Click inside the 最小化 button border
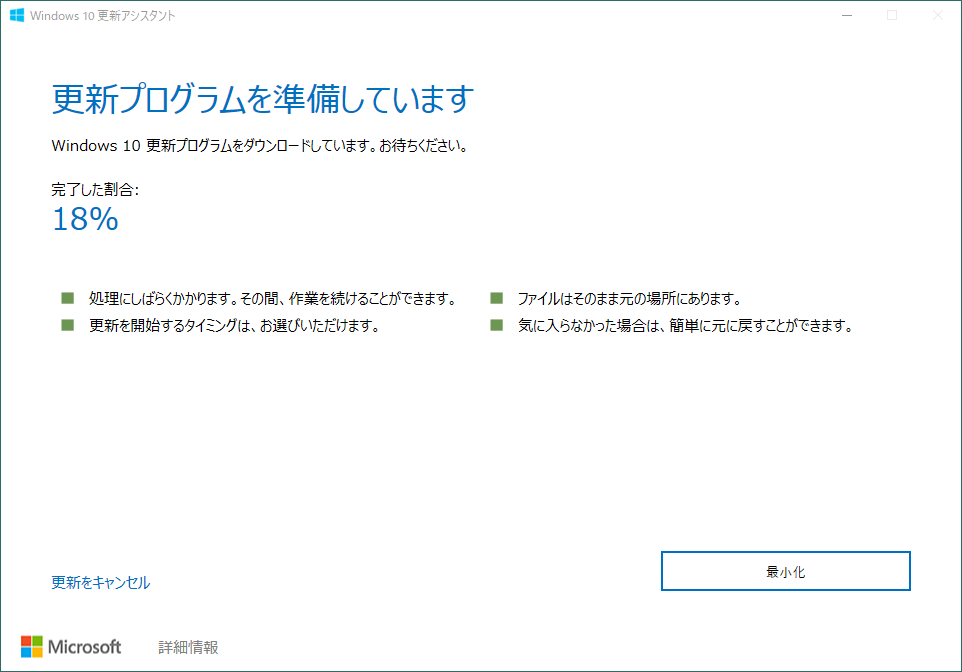Screen dimensions: 962x672 (785, 570)
